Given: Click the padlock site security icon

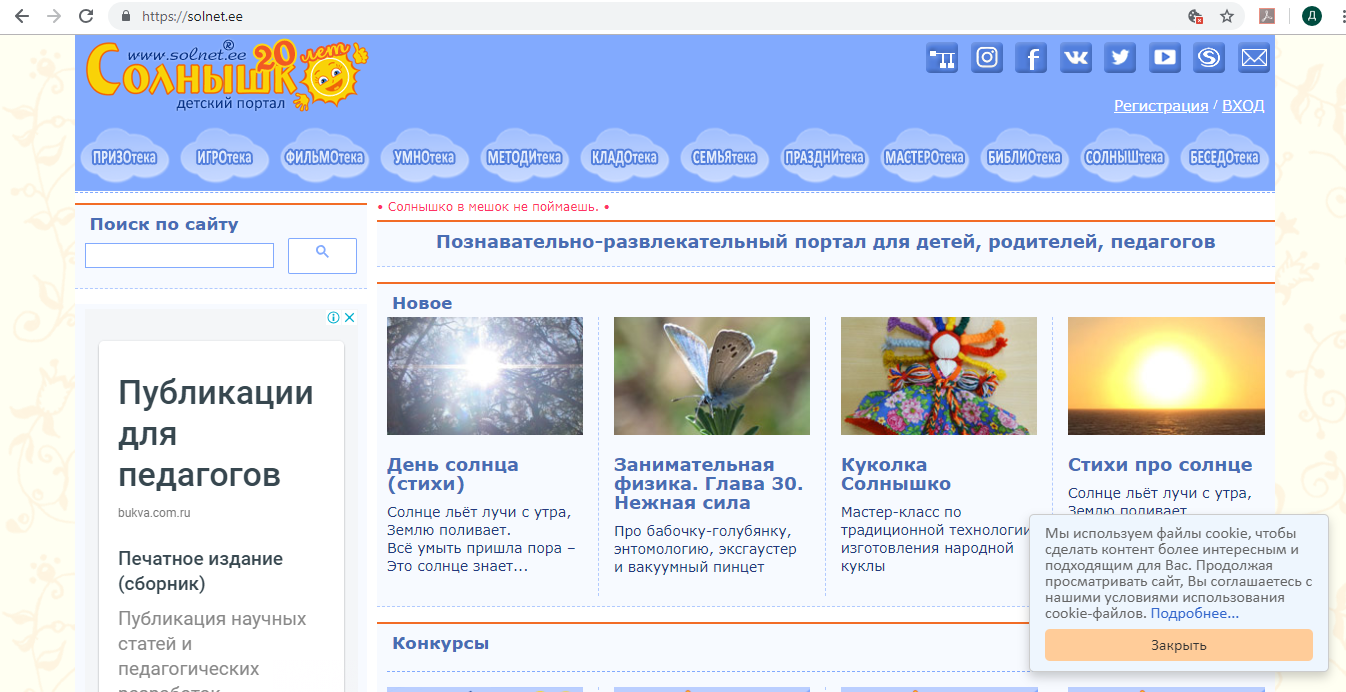Looking at the screenshot, I should 126,16.
